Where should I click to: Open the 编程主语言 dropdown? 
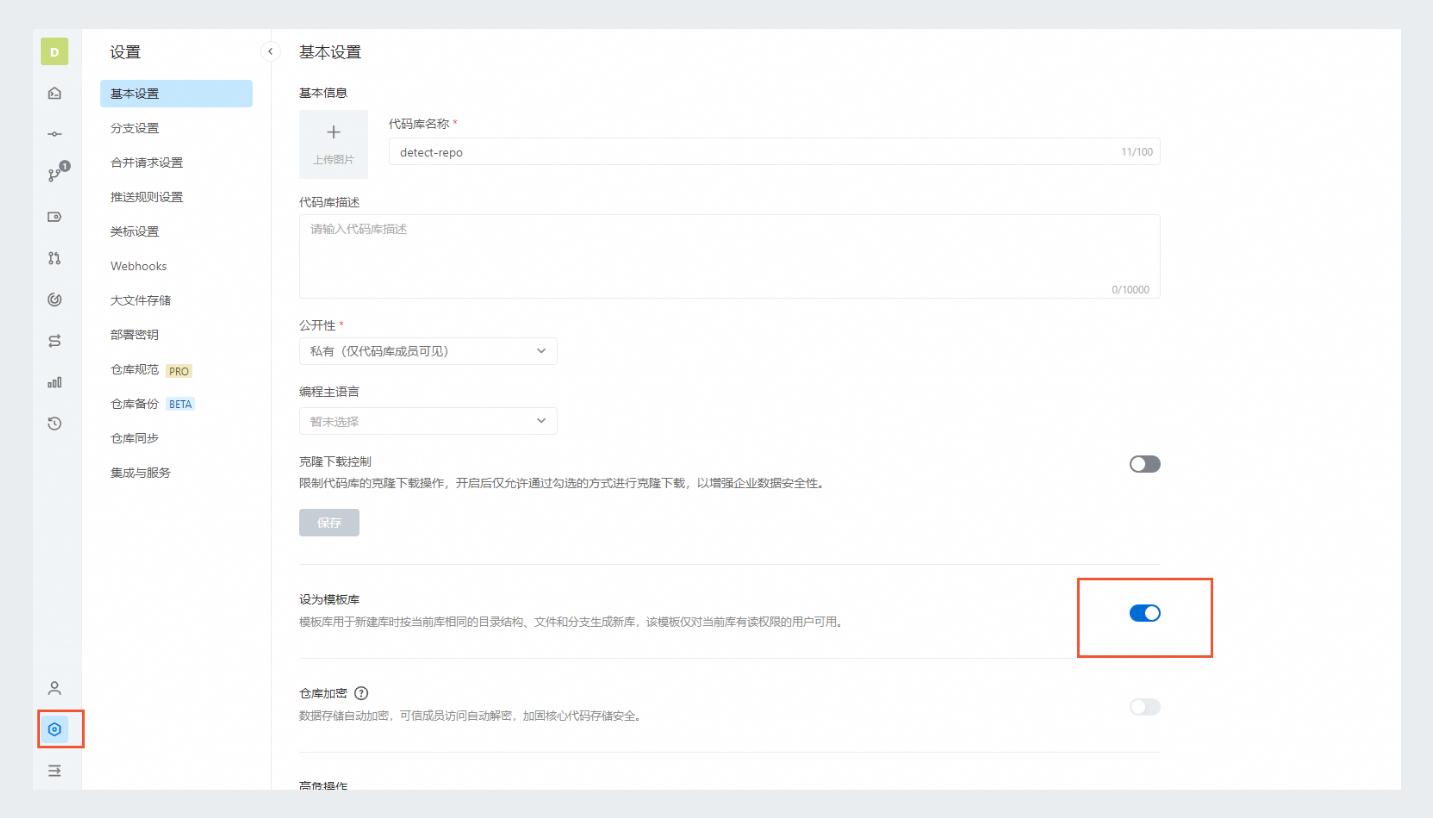[x=428, y=421]
